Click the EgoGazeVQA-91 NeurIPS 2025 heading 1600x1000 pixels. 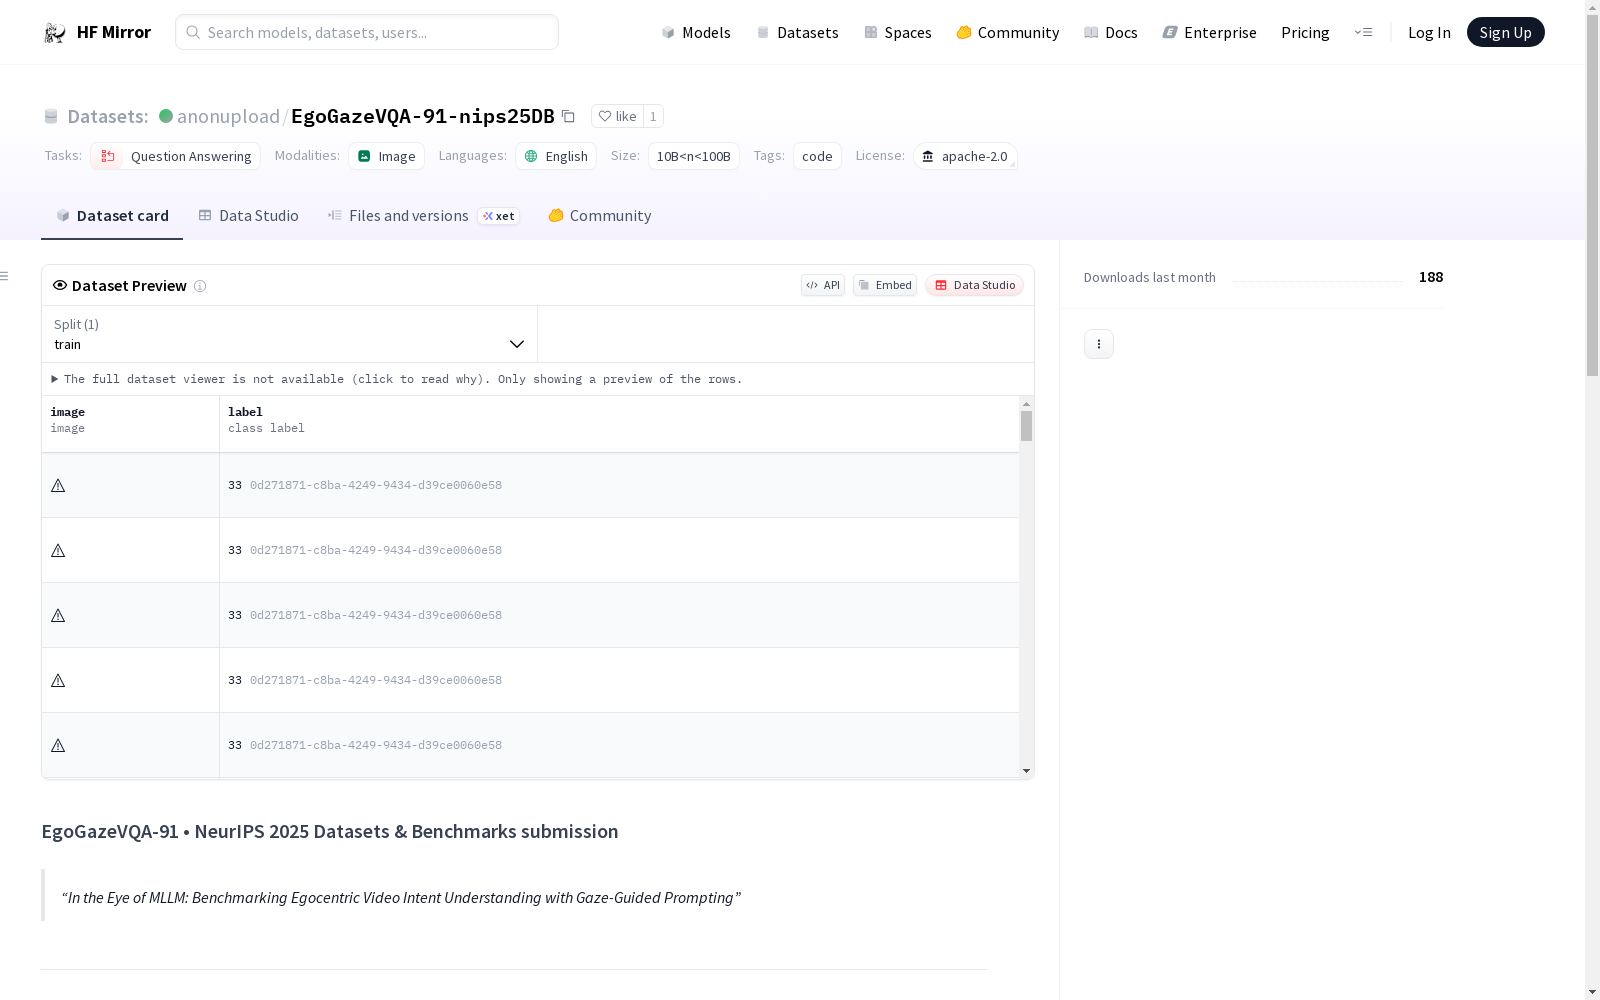(x=330, y=831)
